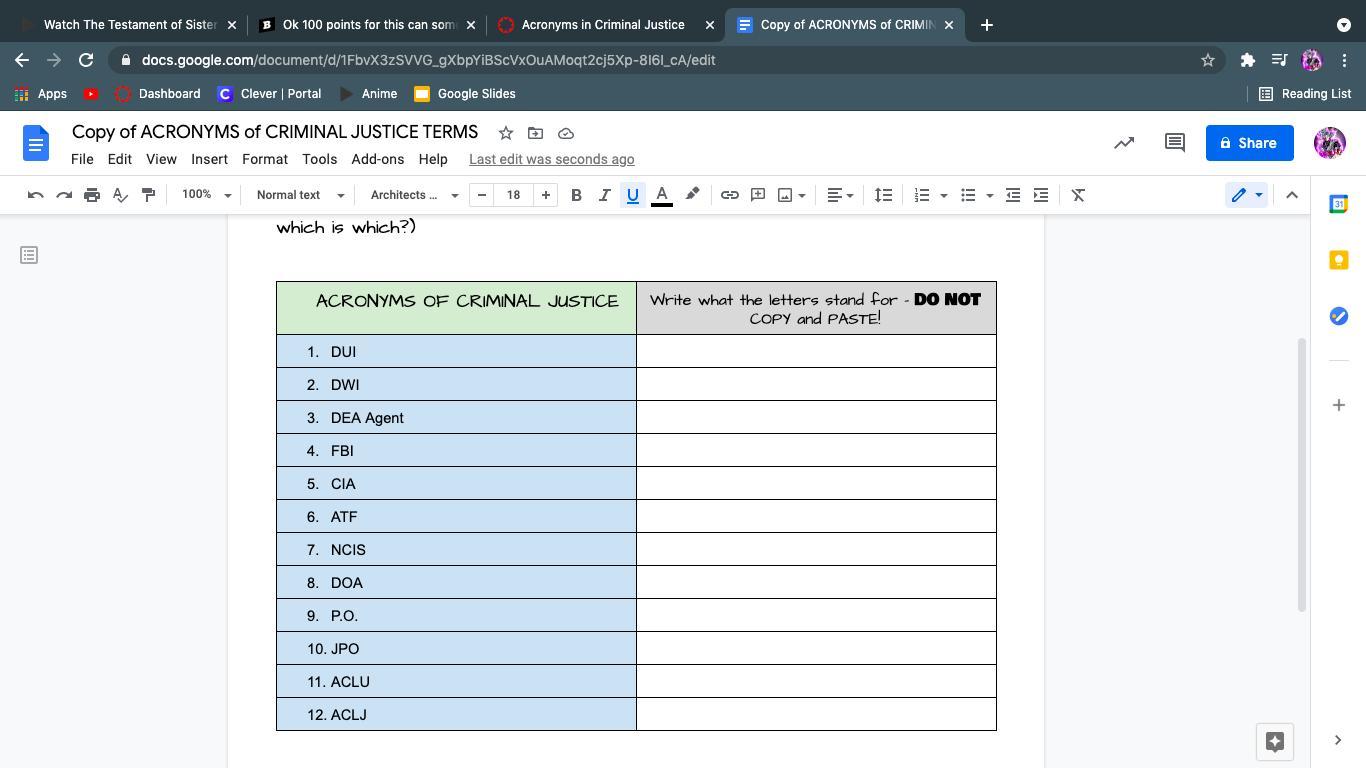Switch to Acronyms in Criminal Justice tab
The height and width of the screenshot is (768, 1366).
(x=602, y=25)
